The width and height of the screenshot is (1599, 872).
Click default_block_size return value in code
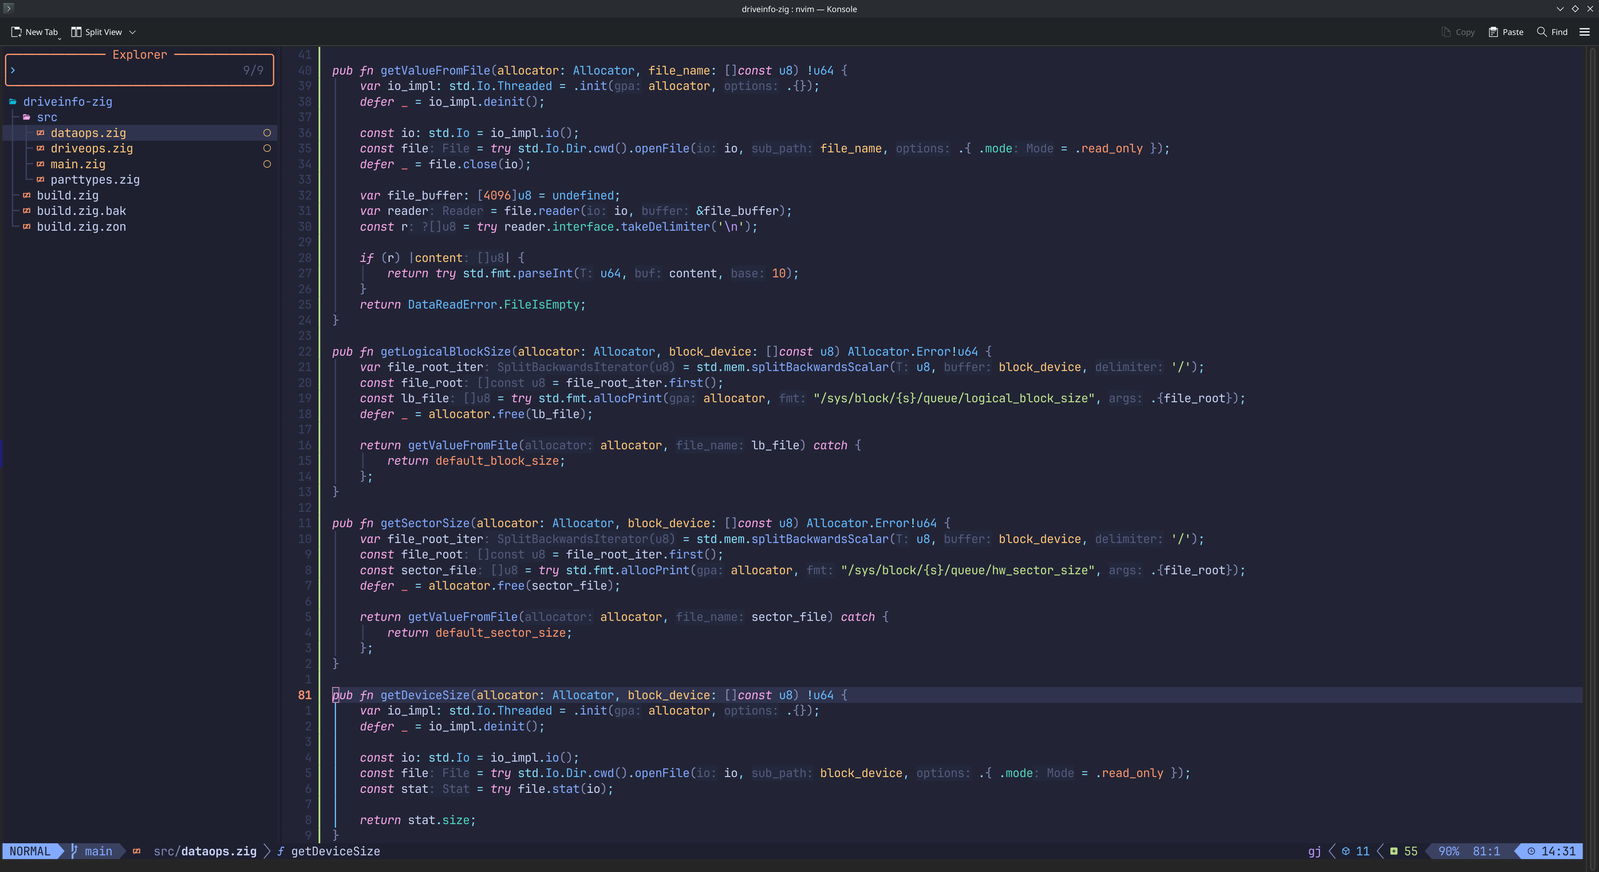[497, 461]
